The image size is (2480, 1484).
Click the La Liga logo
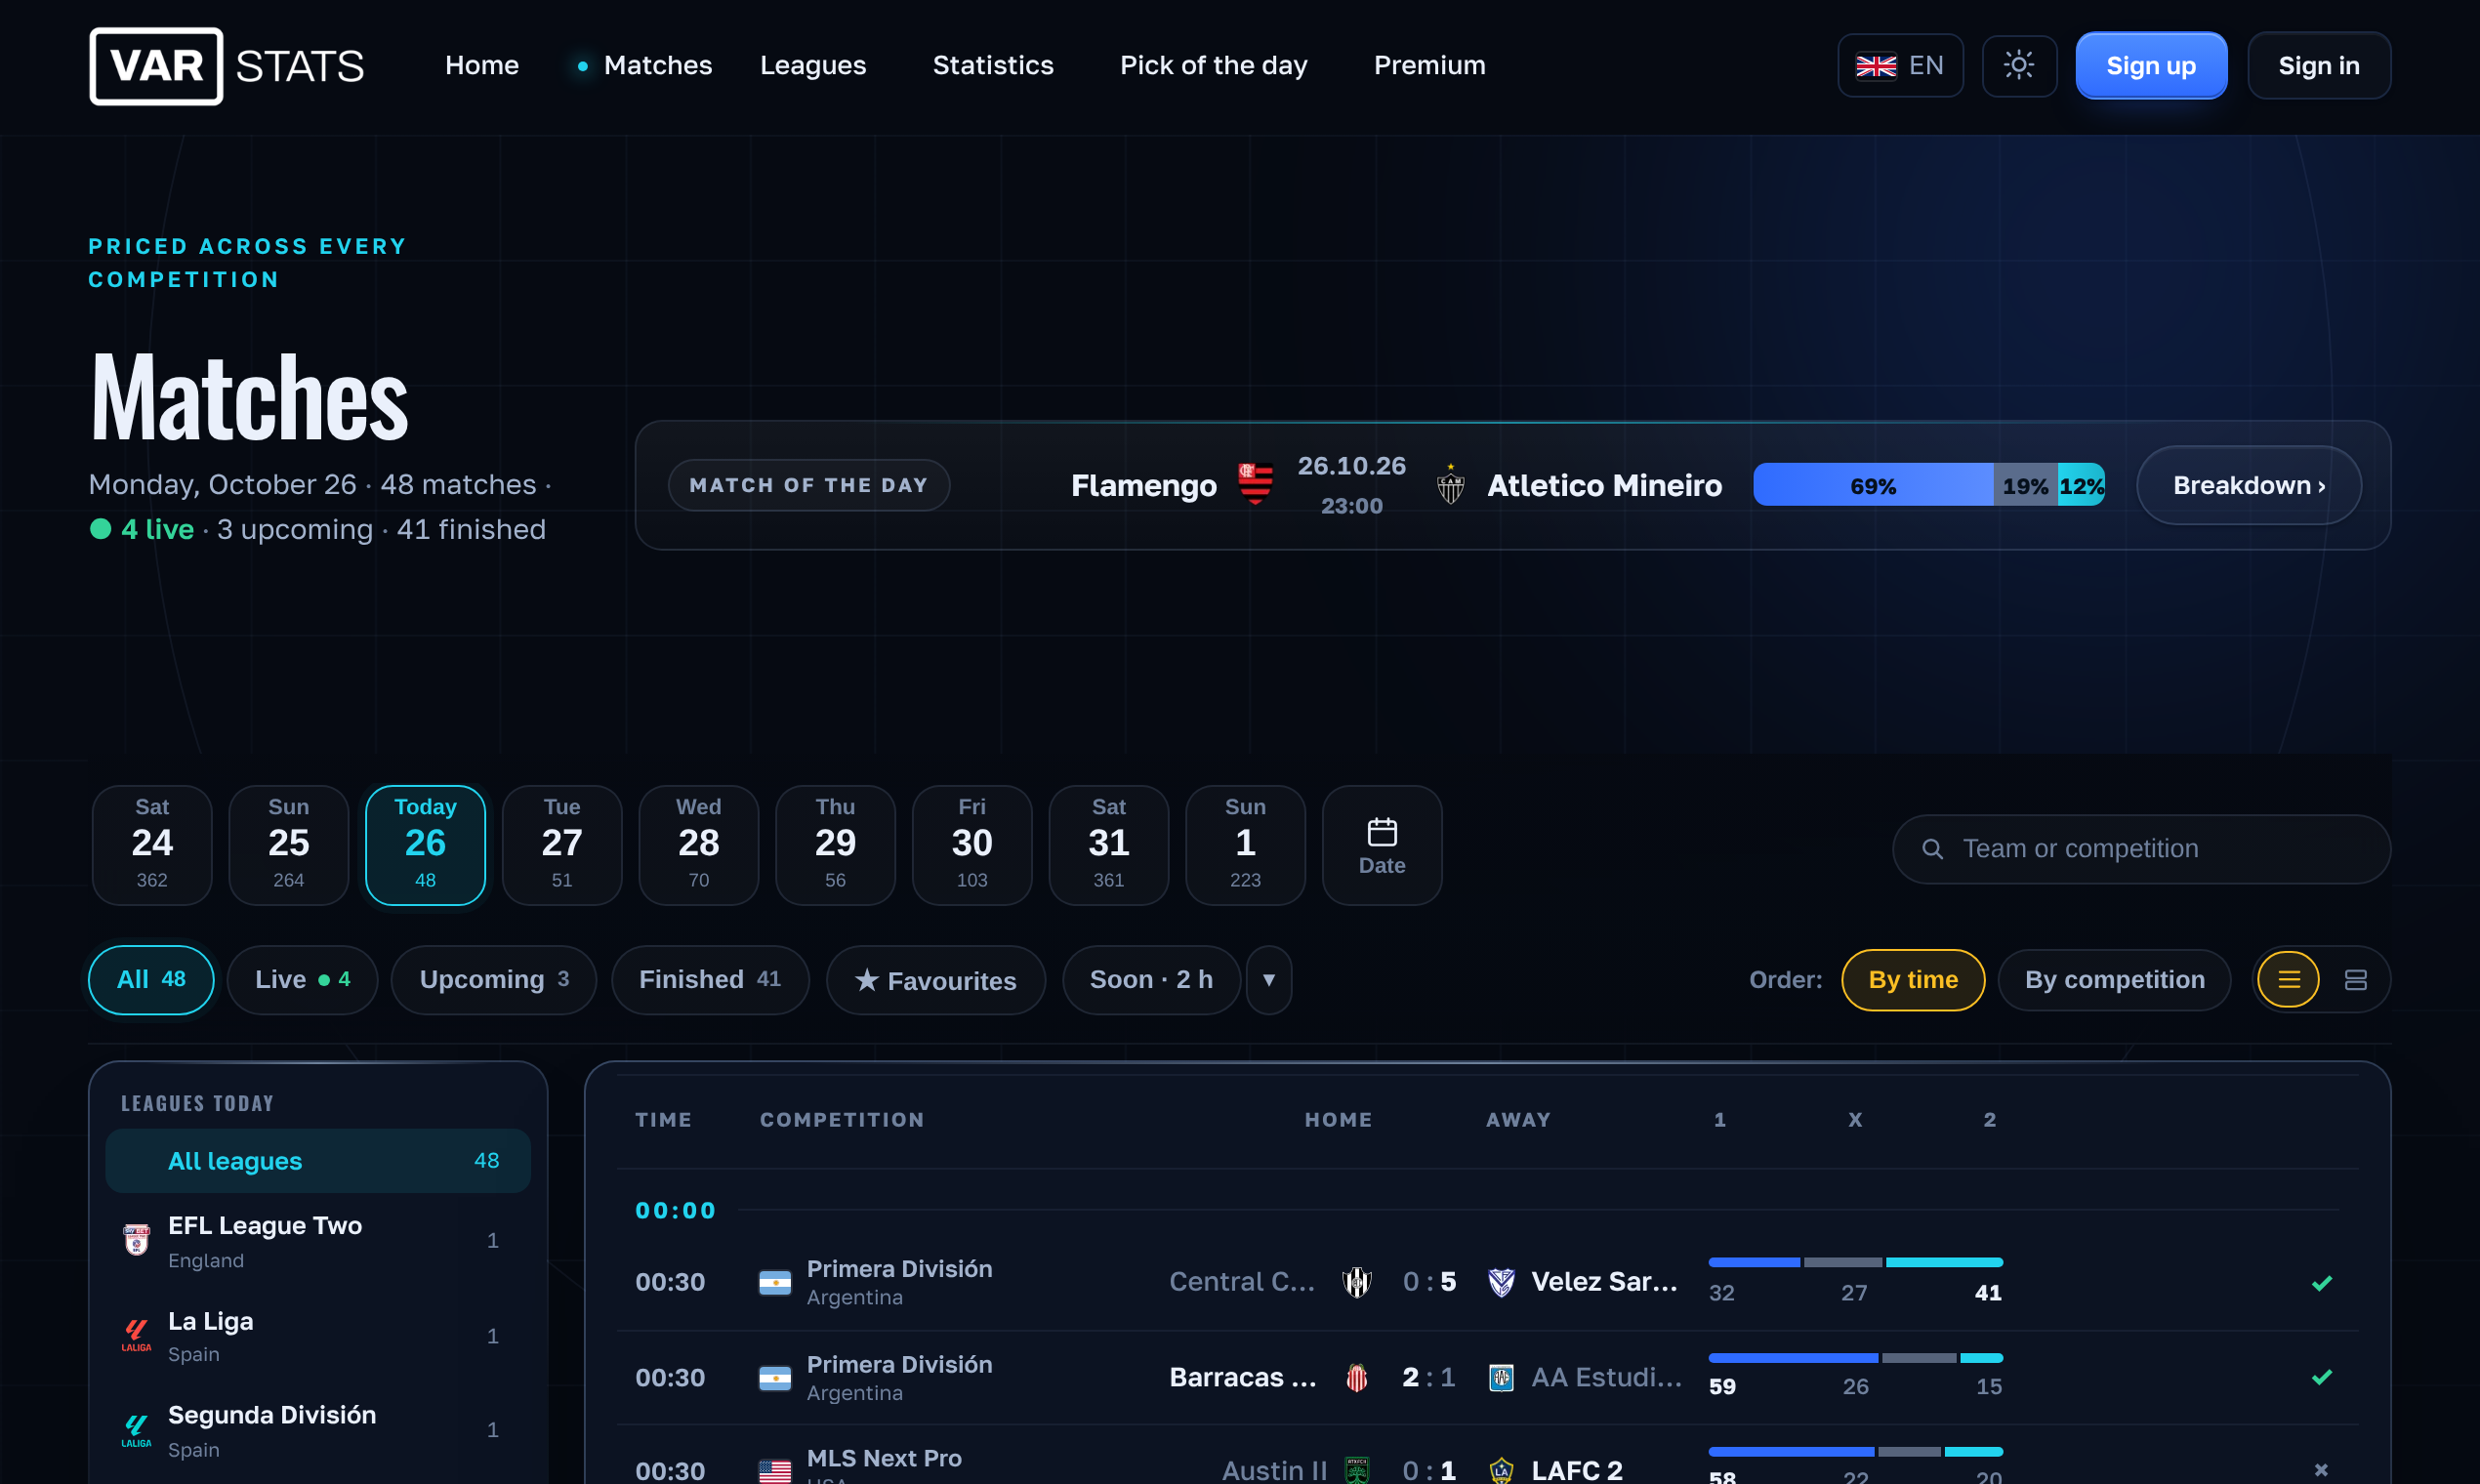[x=136, y=1336]
